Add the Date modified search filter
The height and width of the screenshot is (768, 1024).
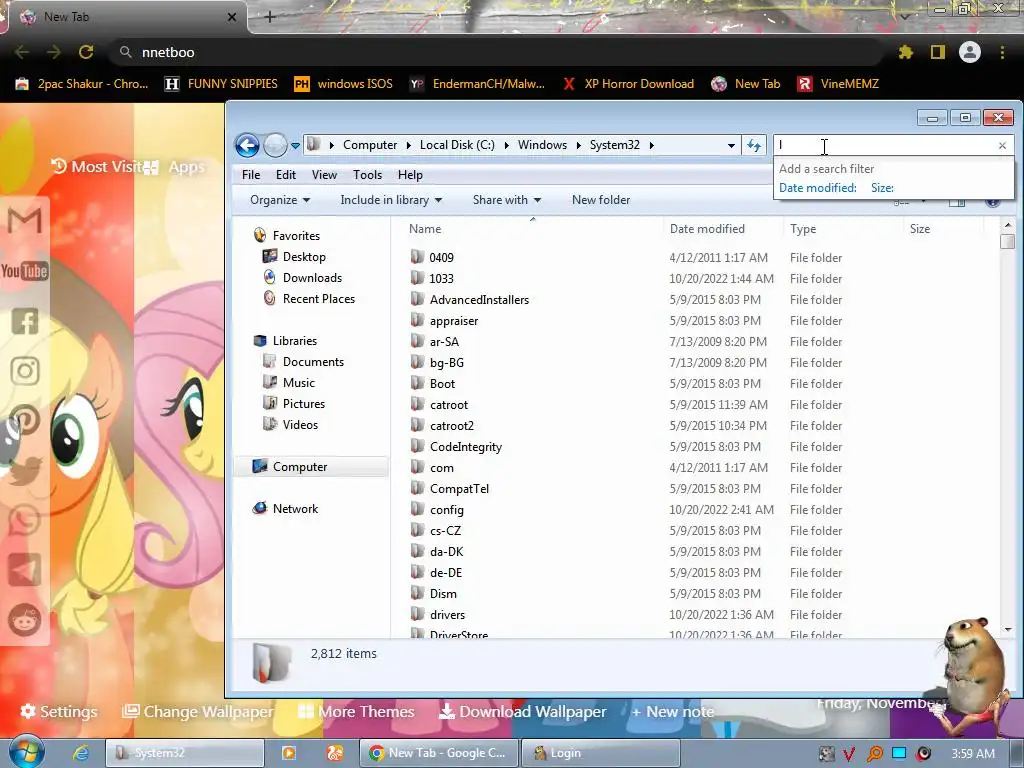click(x=818, y=188)
